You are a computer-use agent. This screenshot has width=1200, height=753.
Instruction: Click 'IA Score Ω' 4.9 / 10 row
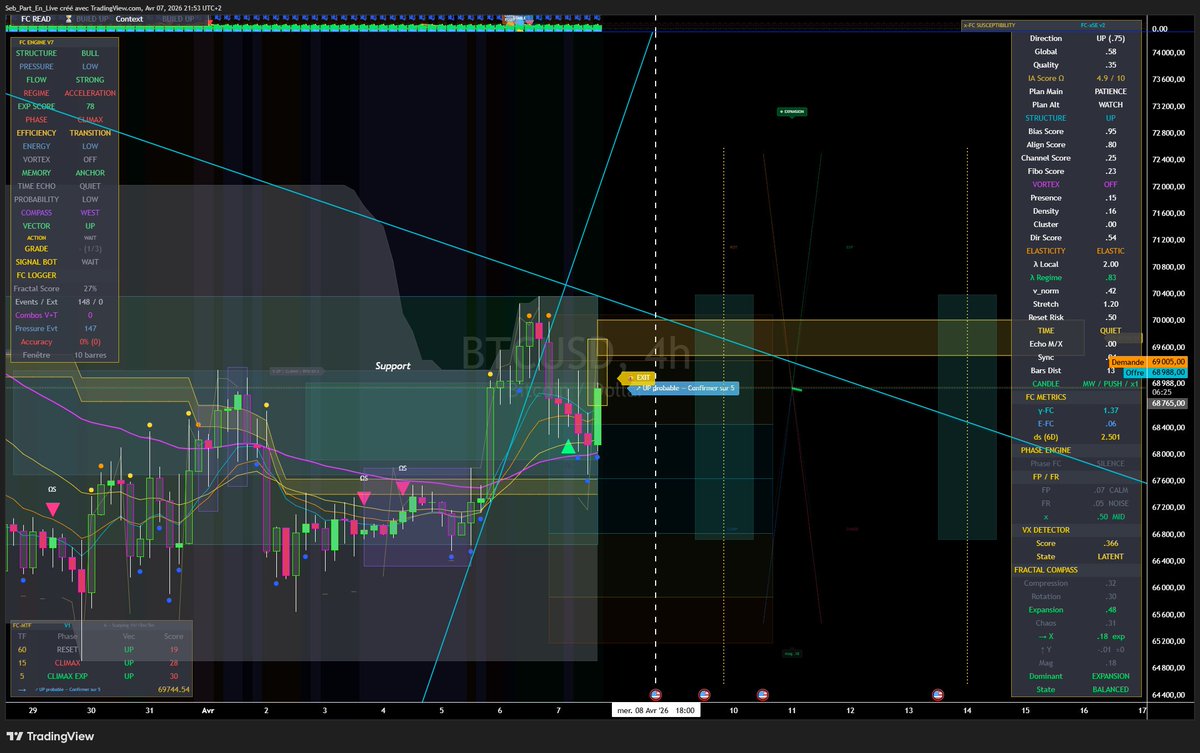(x=1078, y=78)
